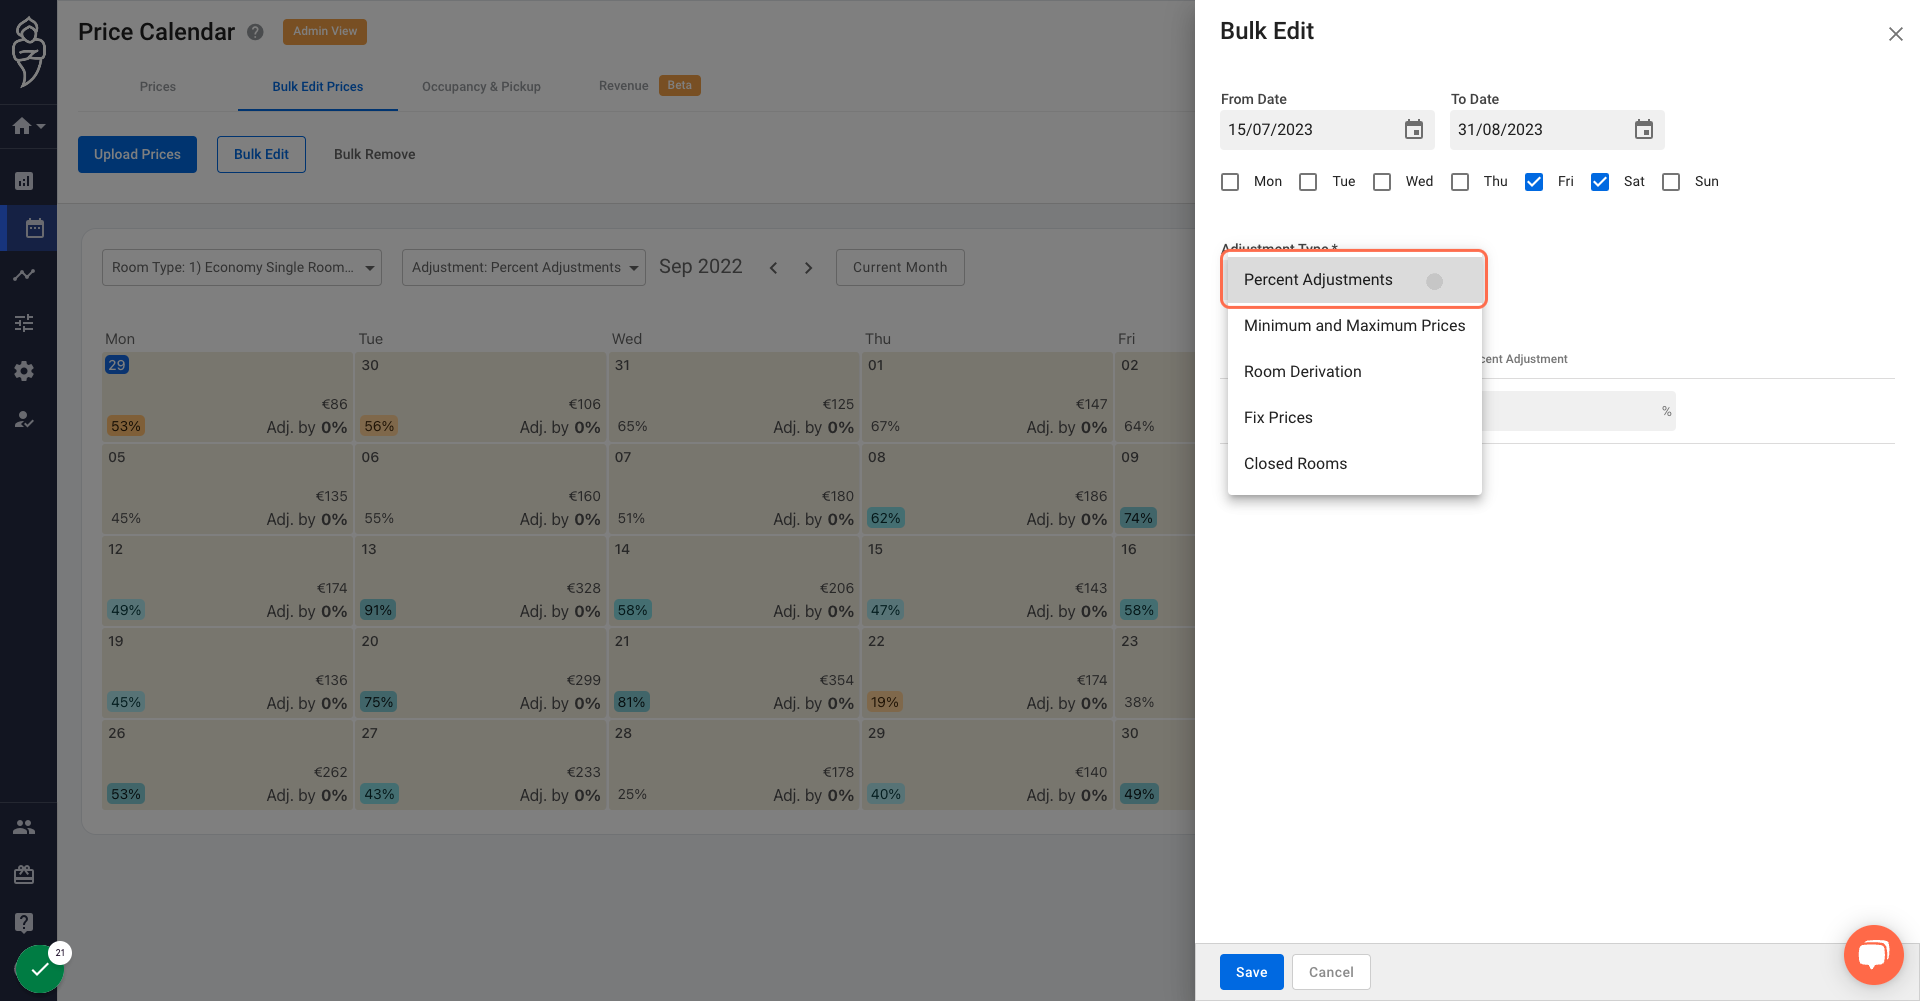The height and width of the screenshot is (1001, 1920).
Task: Go to next month arrow
Action: [x=808, y=268]
